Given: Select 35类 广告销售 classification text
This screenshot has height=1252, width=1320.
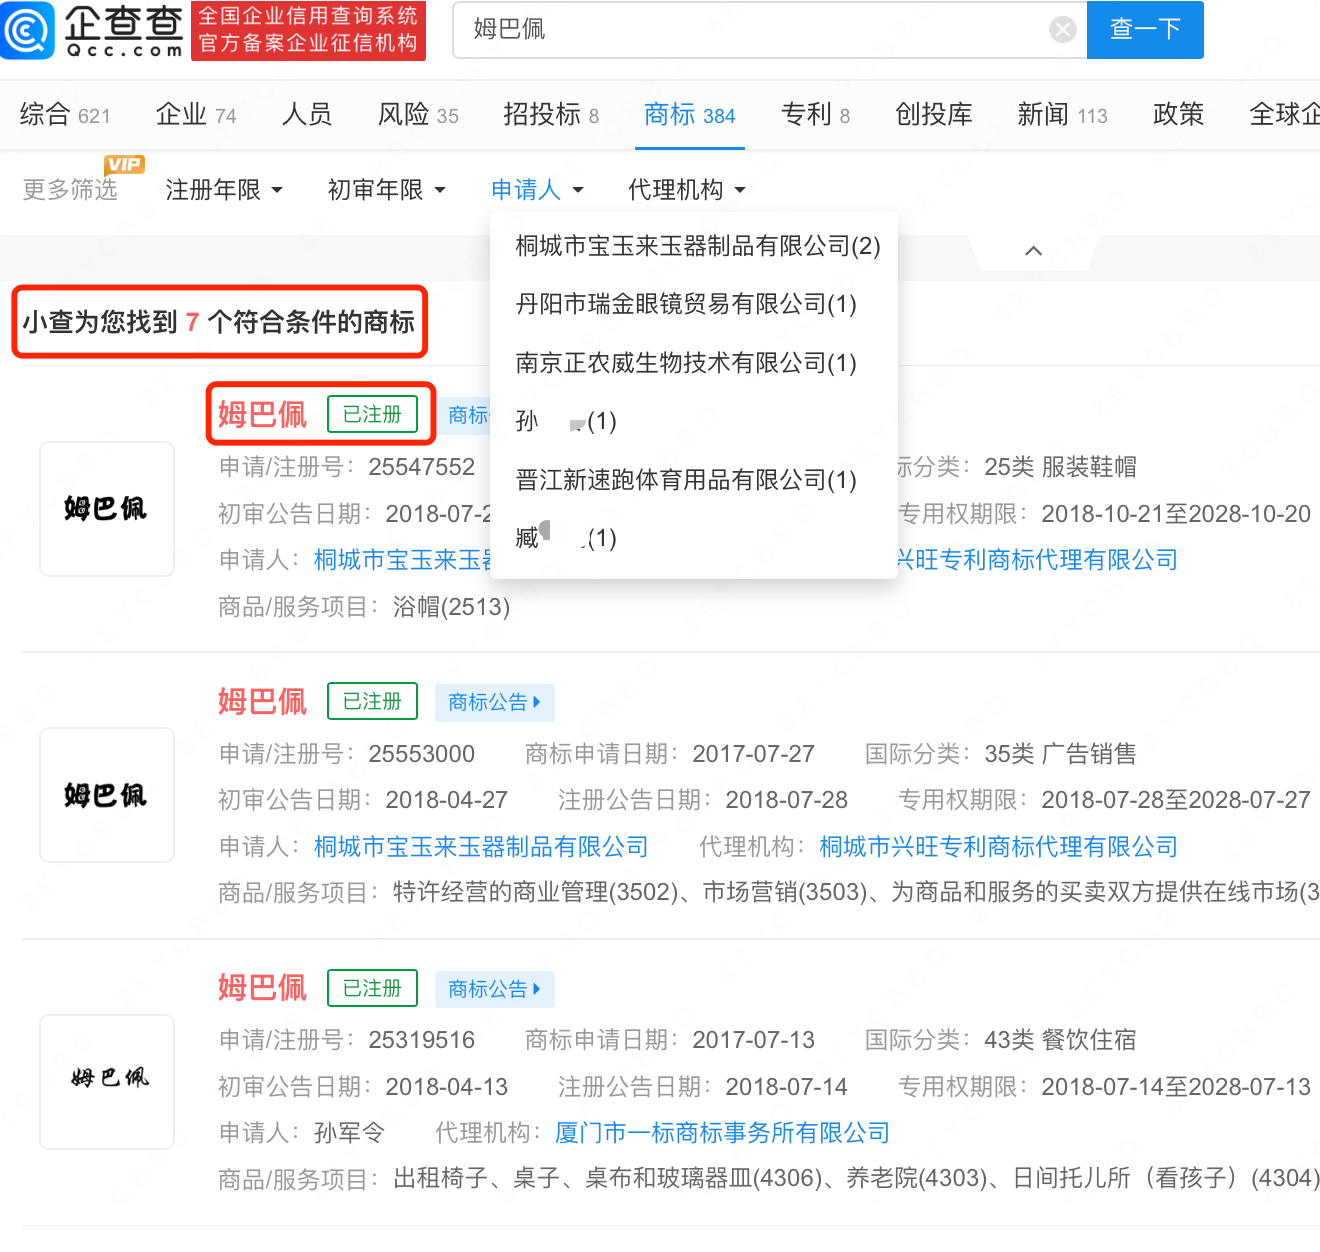Looking at the screenshot, I should [1060, 754].
